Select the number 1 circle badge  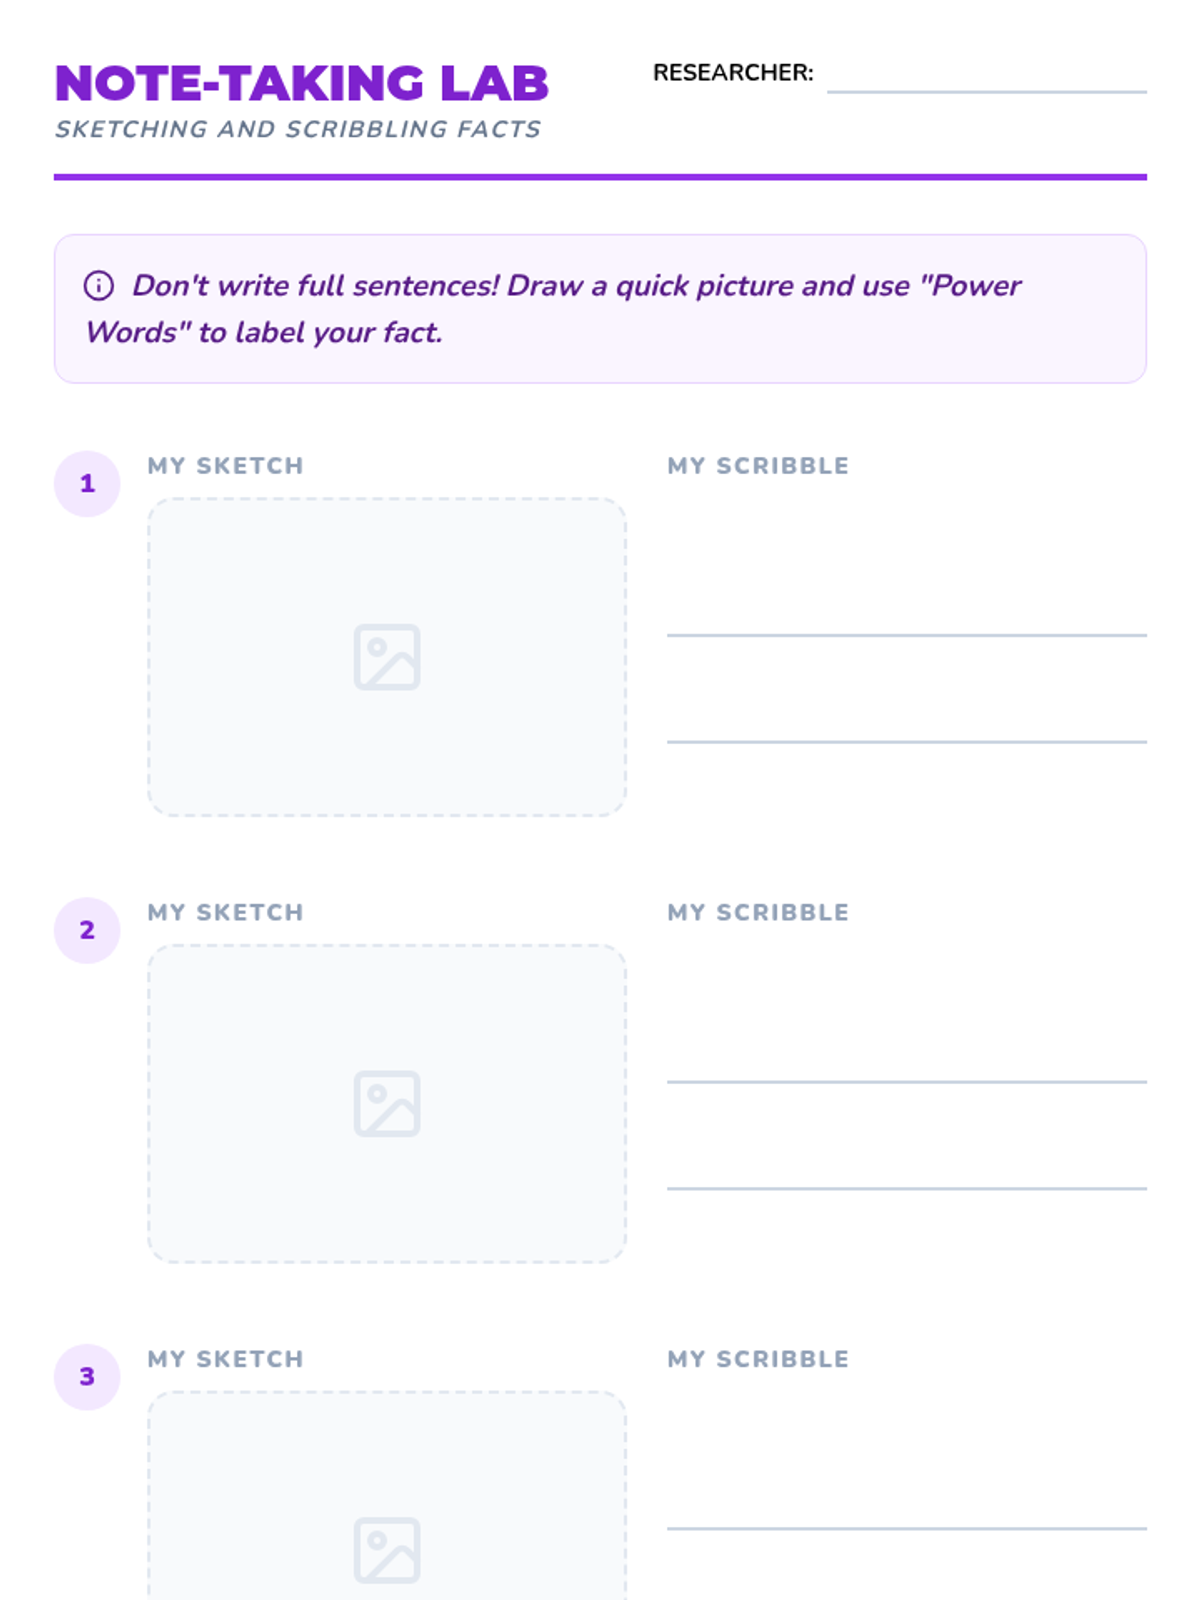87,484
